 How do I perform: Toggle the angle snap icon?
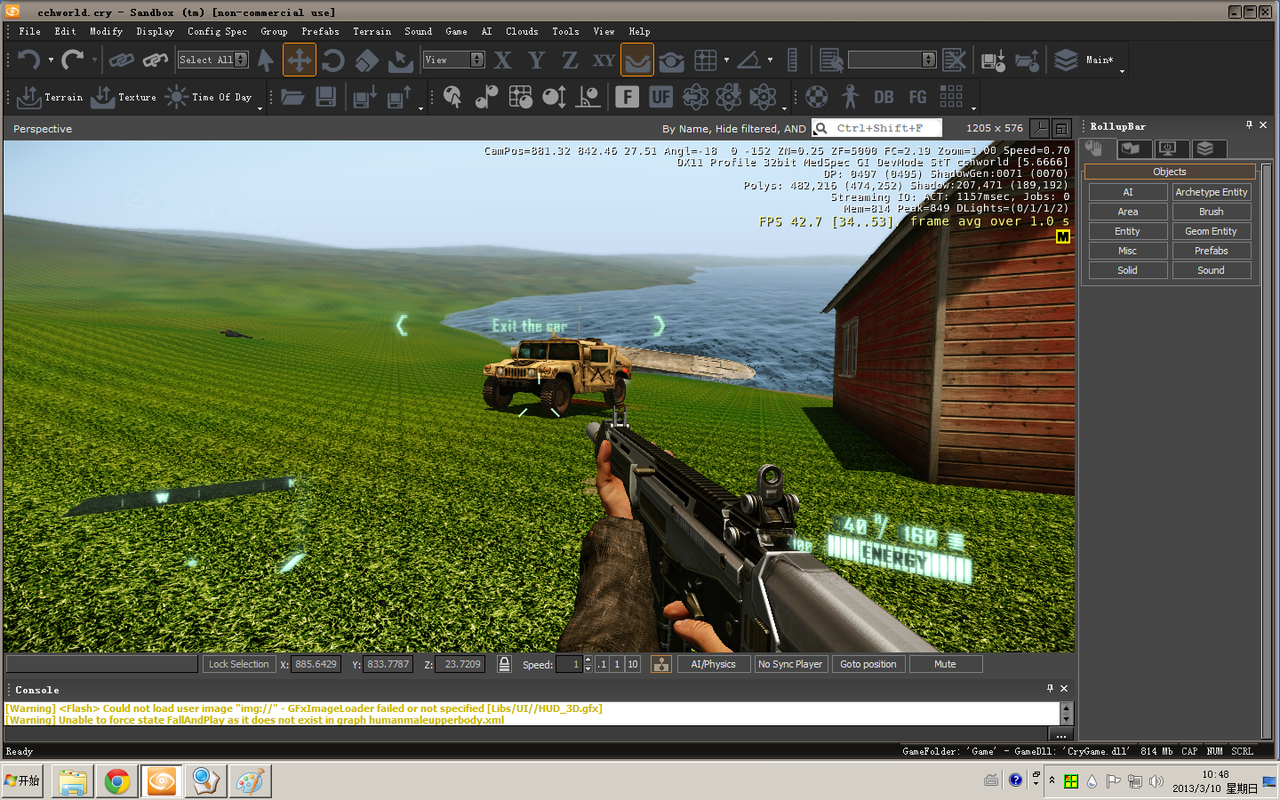[749, 60]
